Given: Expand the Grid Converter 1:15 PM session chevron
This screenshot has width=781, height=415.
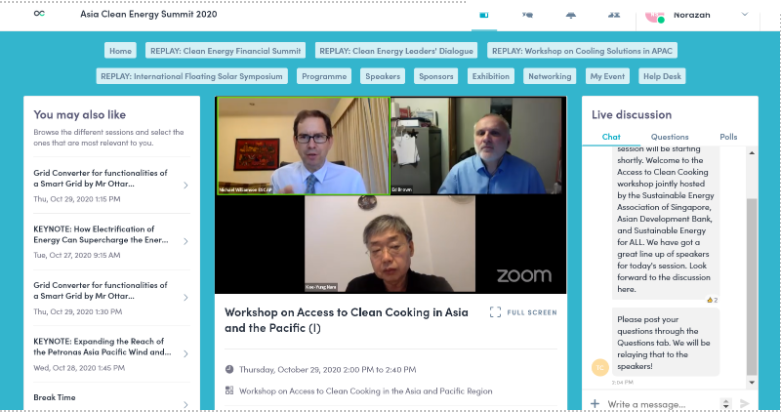Looking at the screenshot, I should tap(185, 185).
